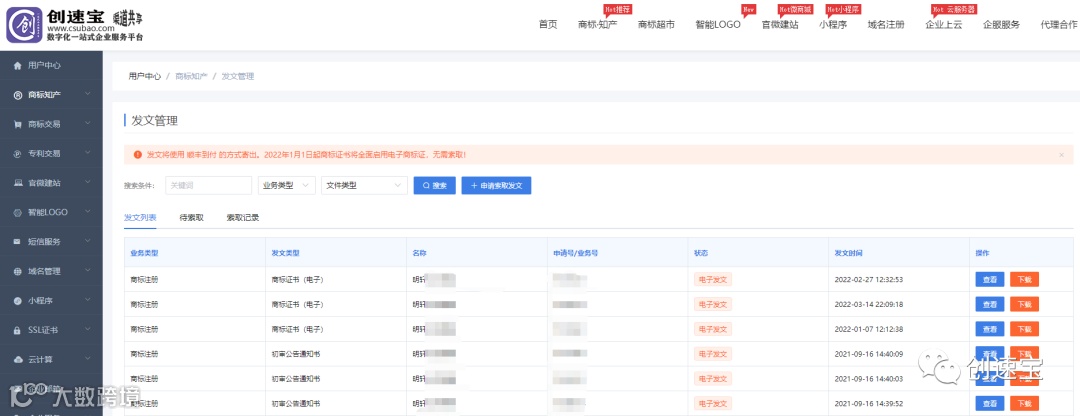
Task: Click the Hot小程序 badge in top navigation
Action: [x=843, y=9]
